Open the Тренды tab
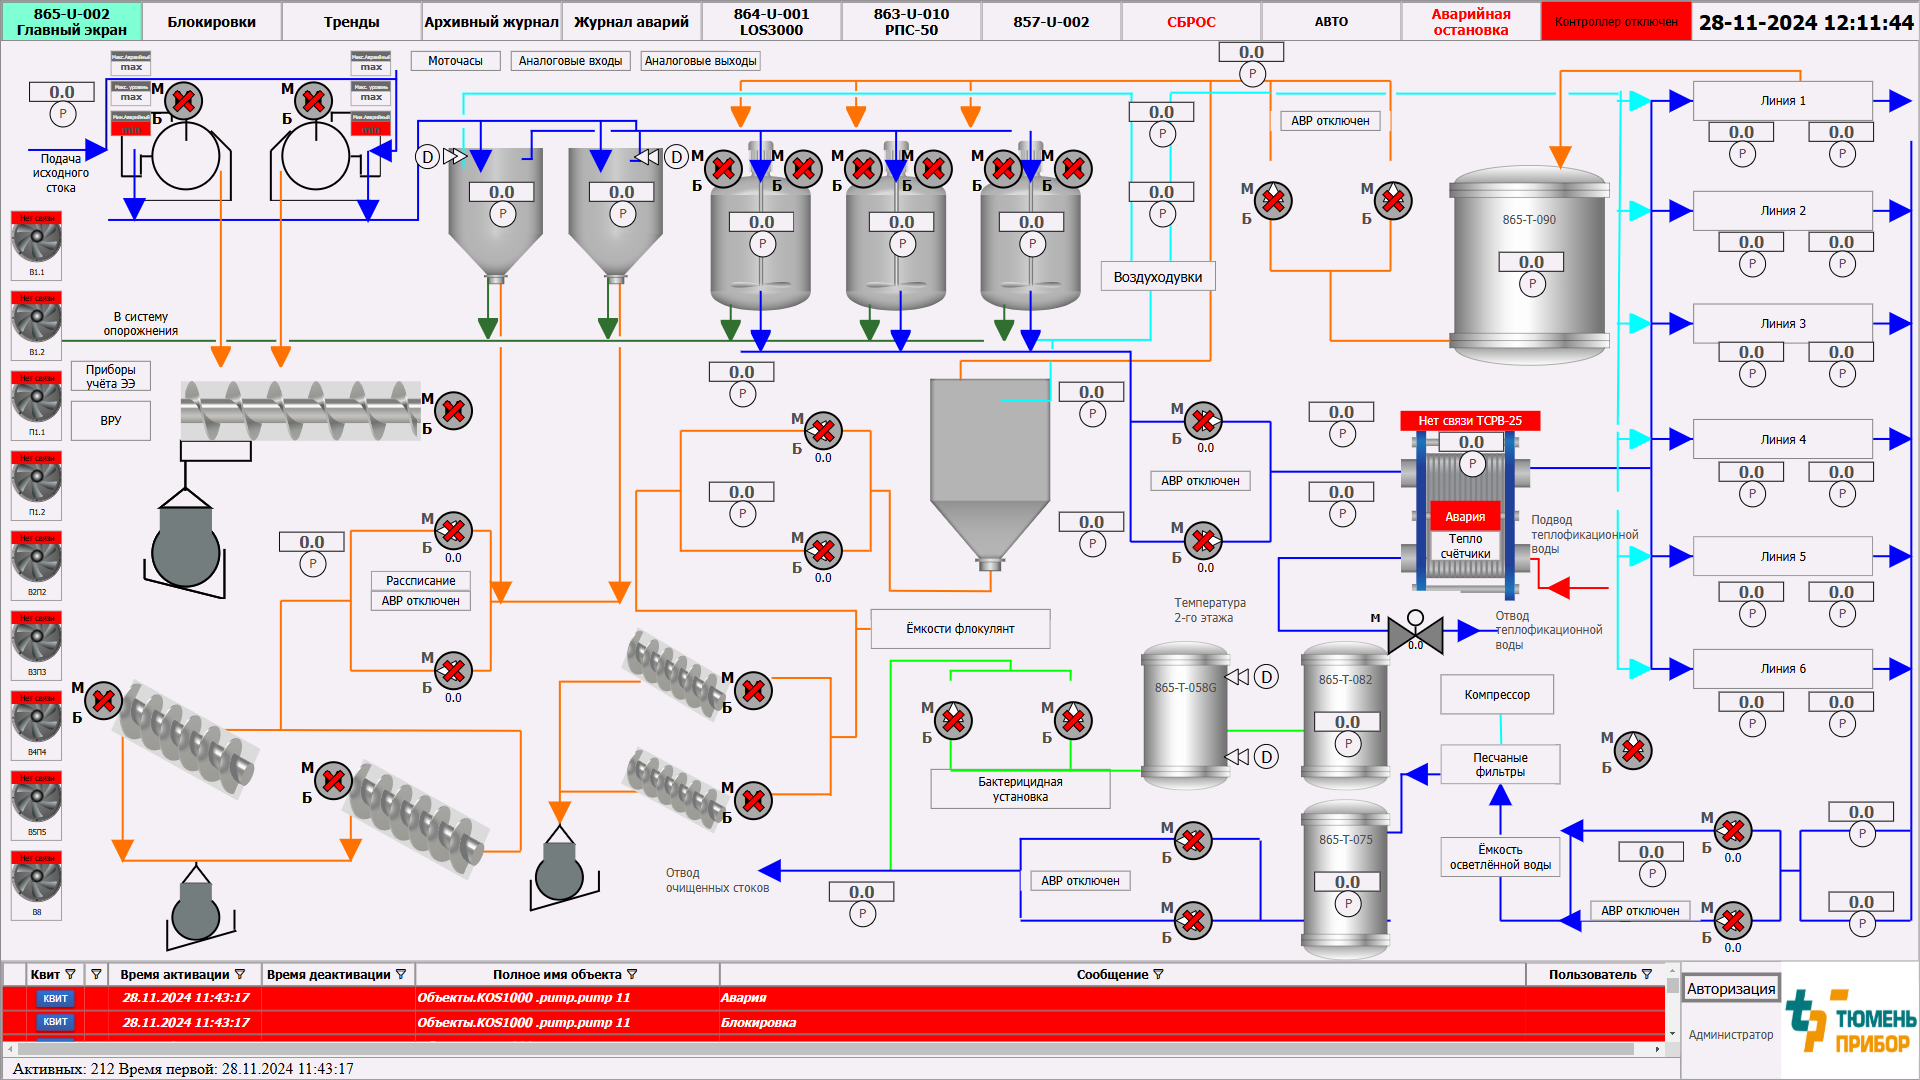 pyautogui.click(x=351, y=21)
